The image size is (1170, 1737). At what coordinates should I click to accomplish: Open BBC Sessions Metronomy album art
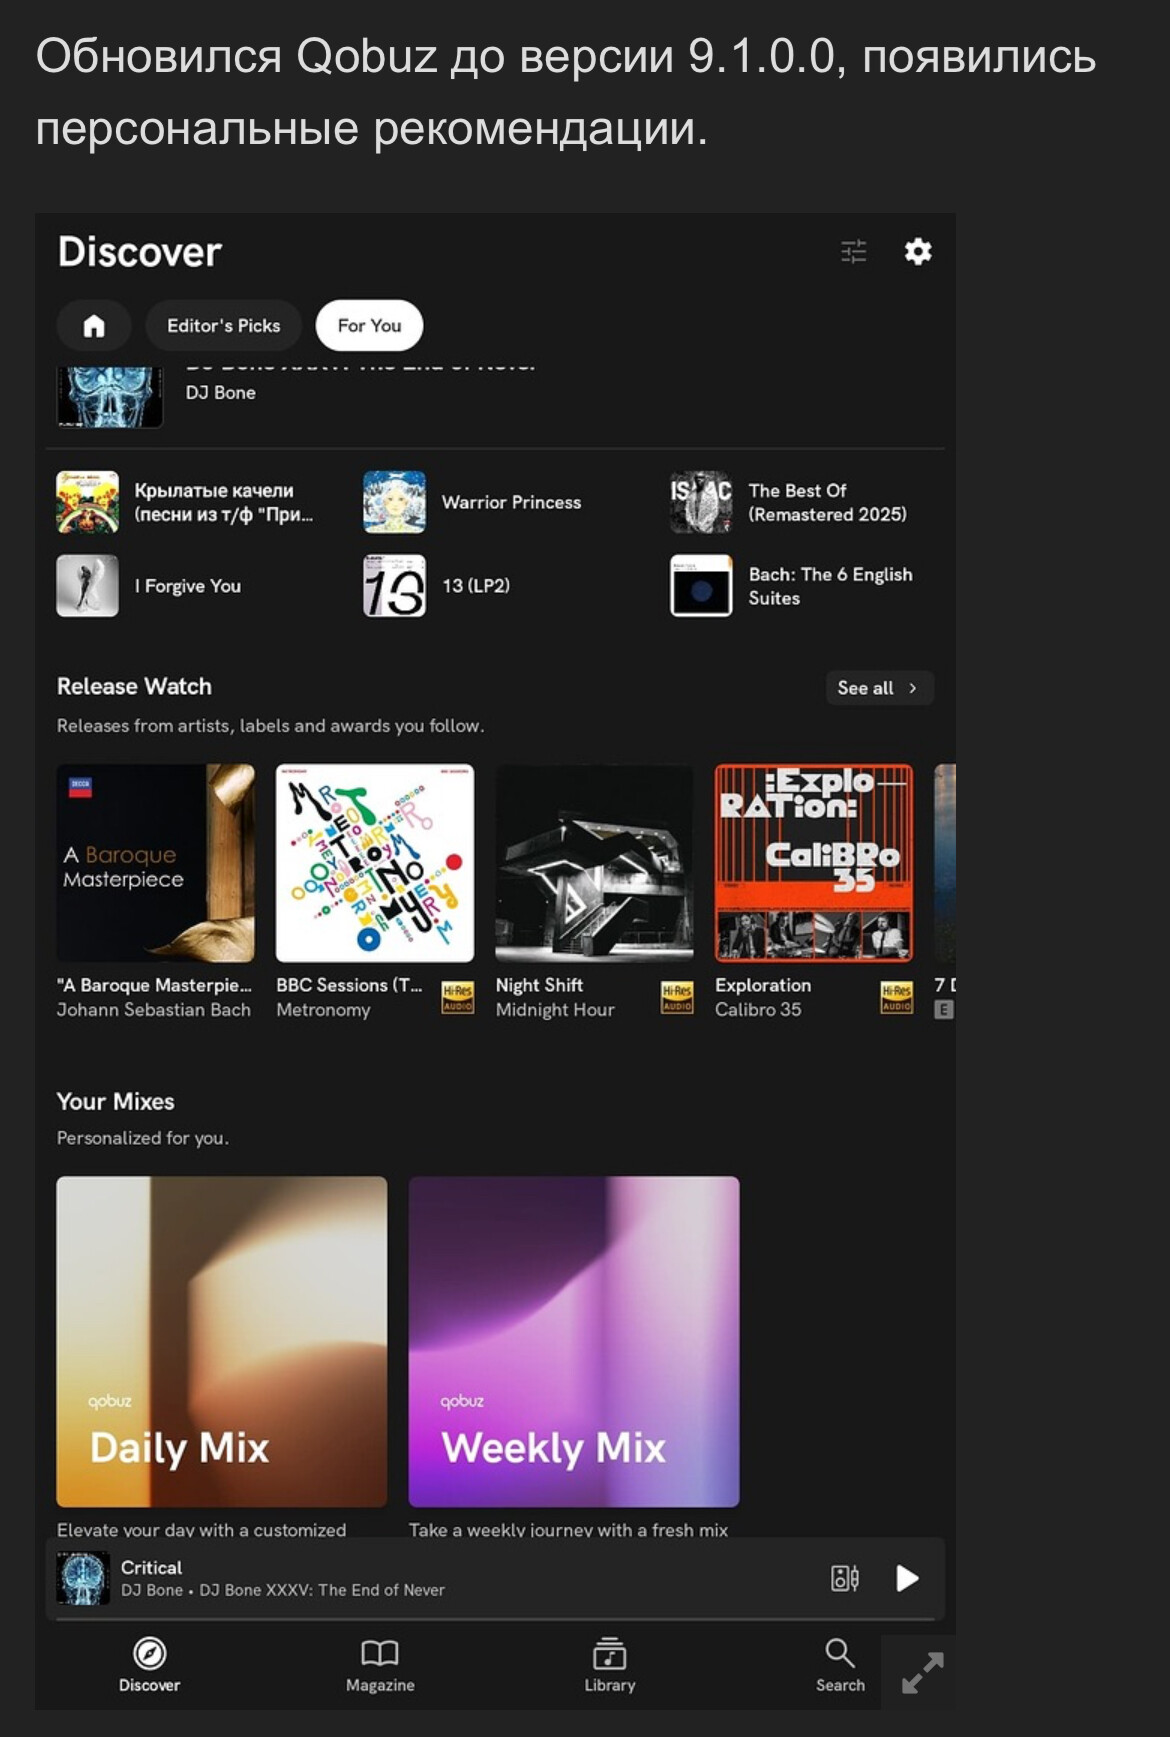[375, 863]
